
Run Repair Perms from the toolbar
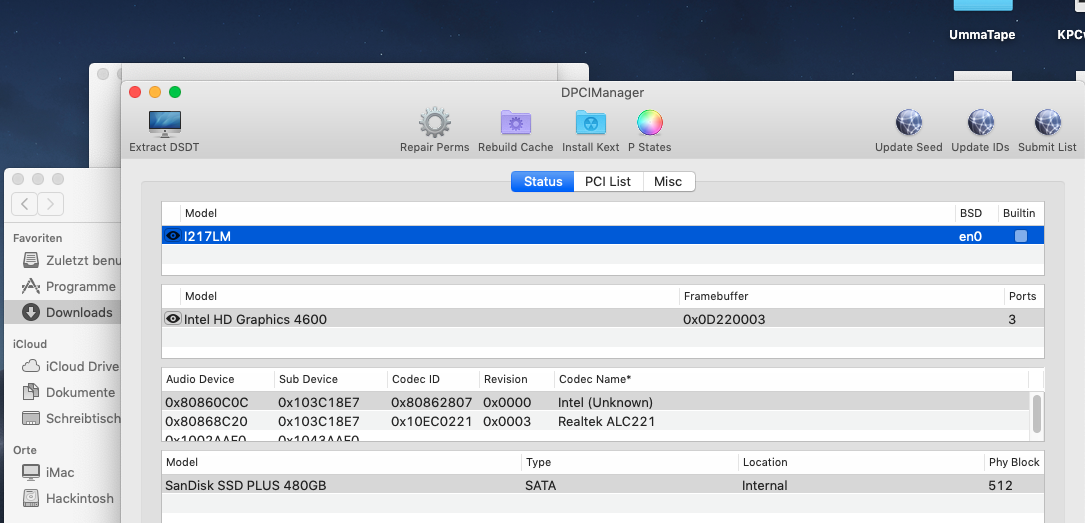[x=434, y=124]
